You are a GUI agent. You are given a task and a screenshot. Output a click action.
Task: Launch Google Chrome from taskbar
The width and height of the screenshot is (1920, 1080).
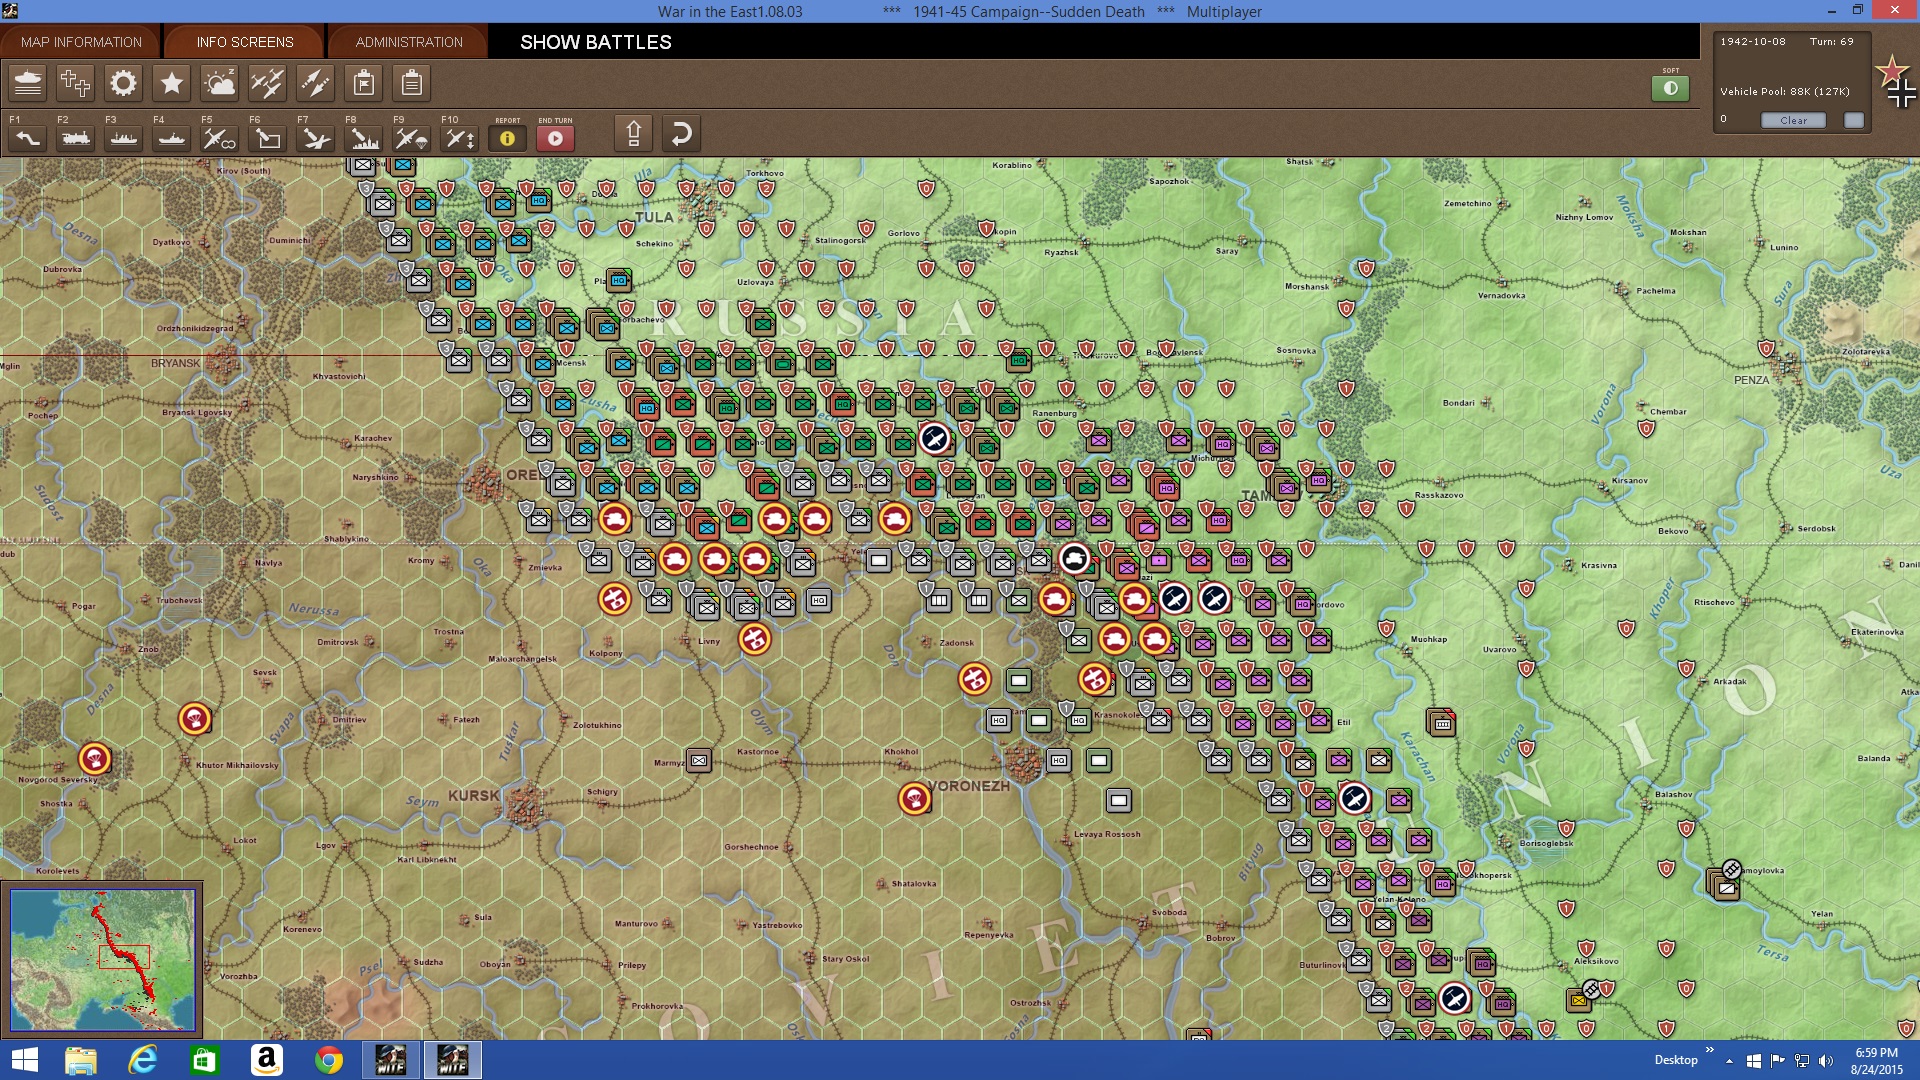click(x=329, y=1060)
